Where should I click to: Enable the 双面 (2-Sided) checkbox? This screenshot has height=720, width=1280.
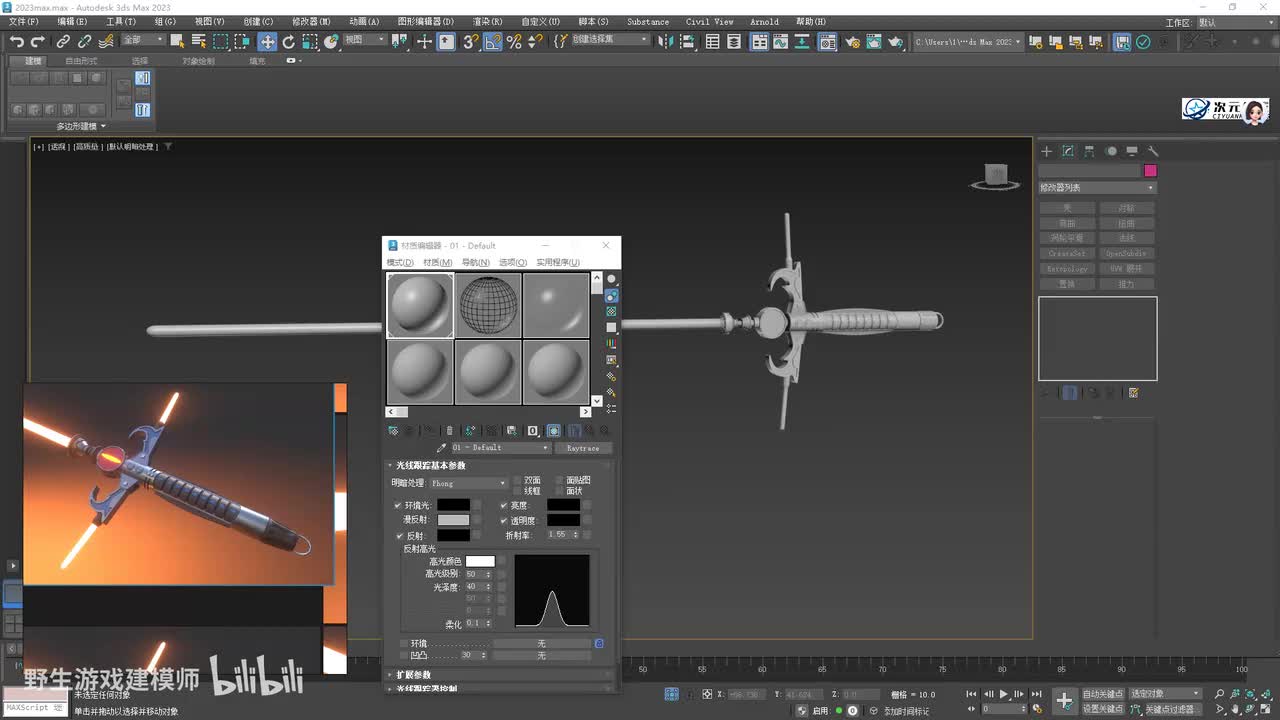pos(517,480)
